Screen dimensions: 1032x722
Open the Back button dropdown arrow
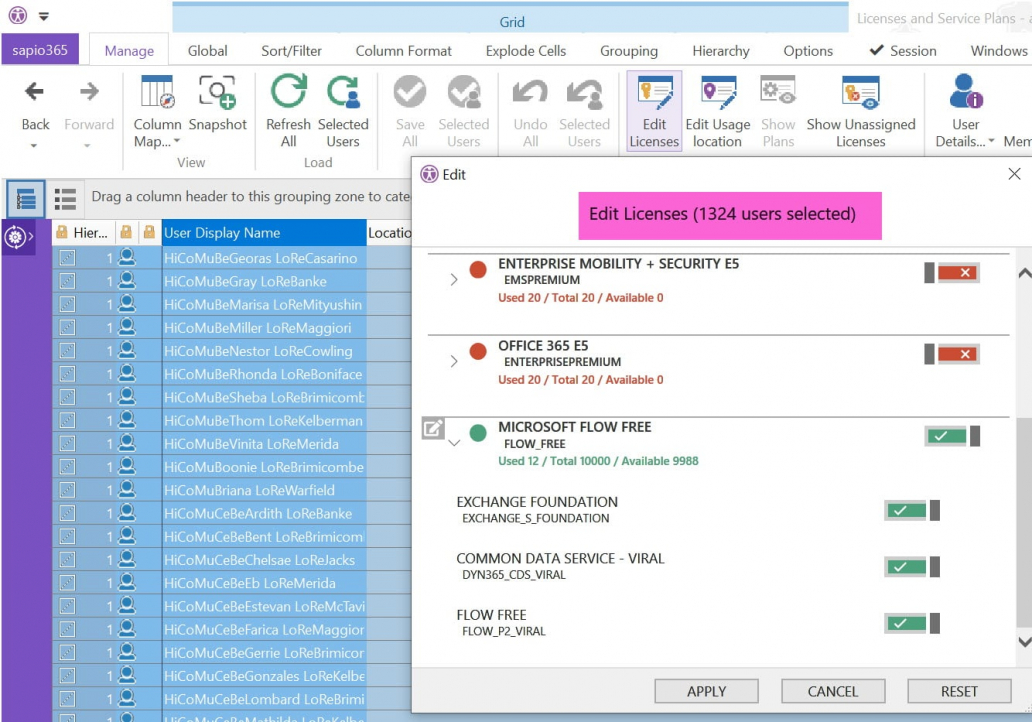34,145
